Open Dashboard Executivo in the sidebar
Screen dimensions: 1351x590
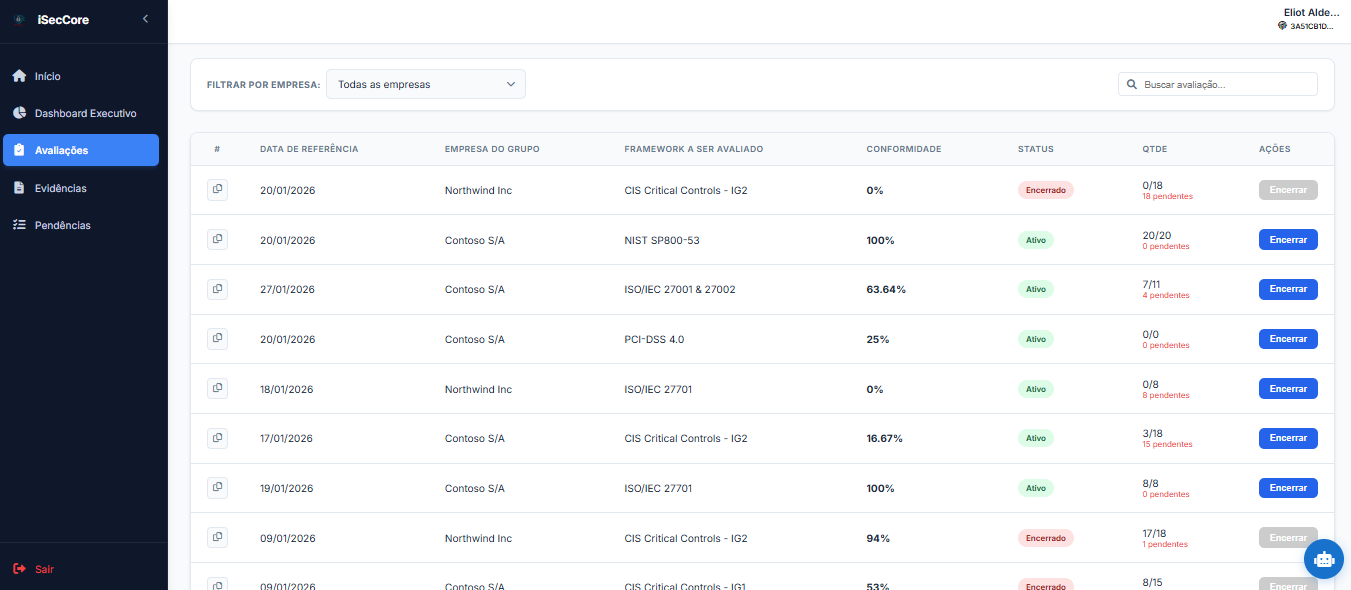point(81,113)
